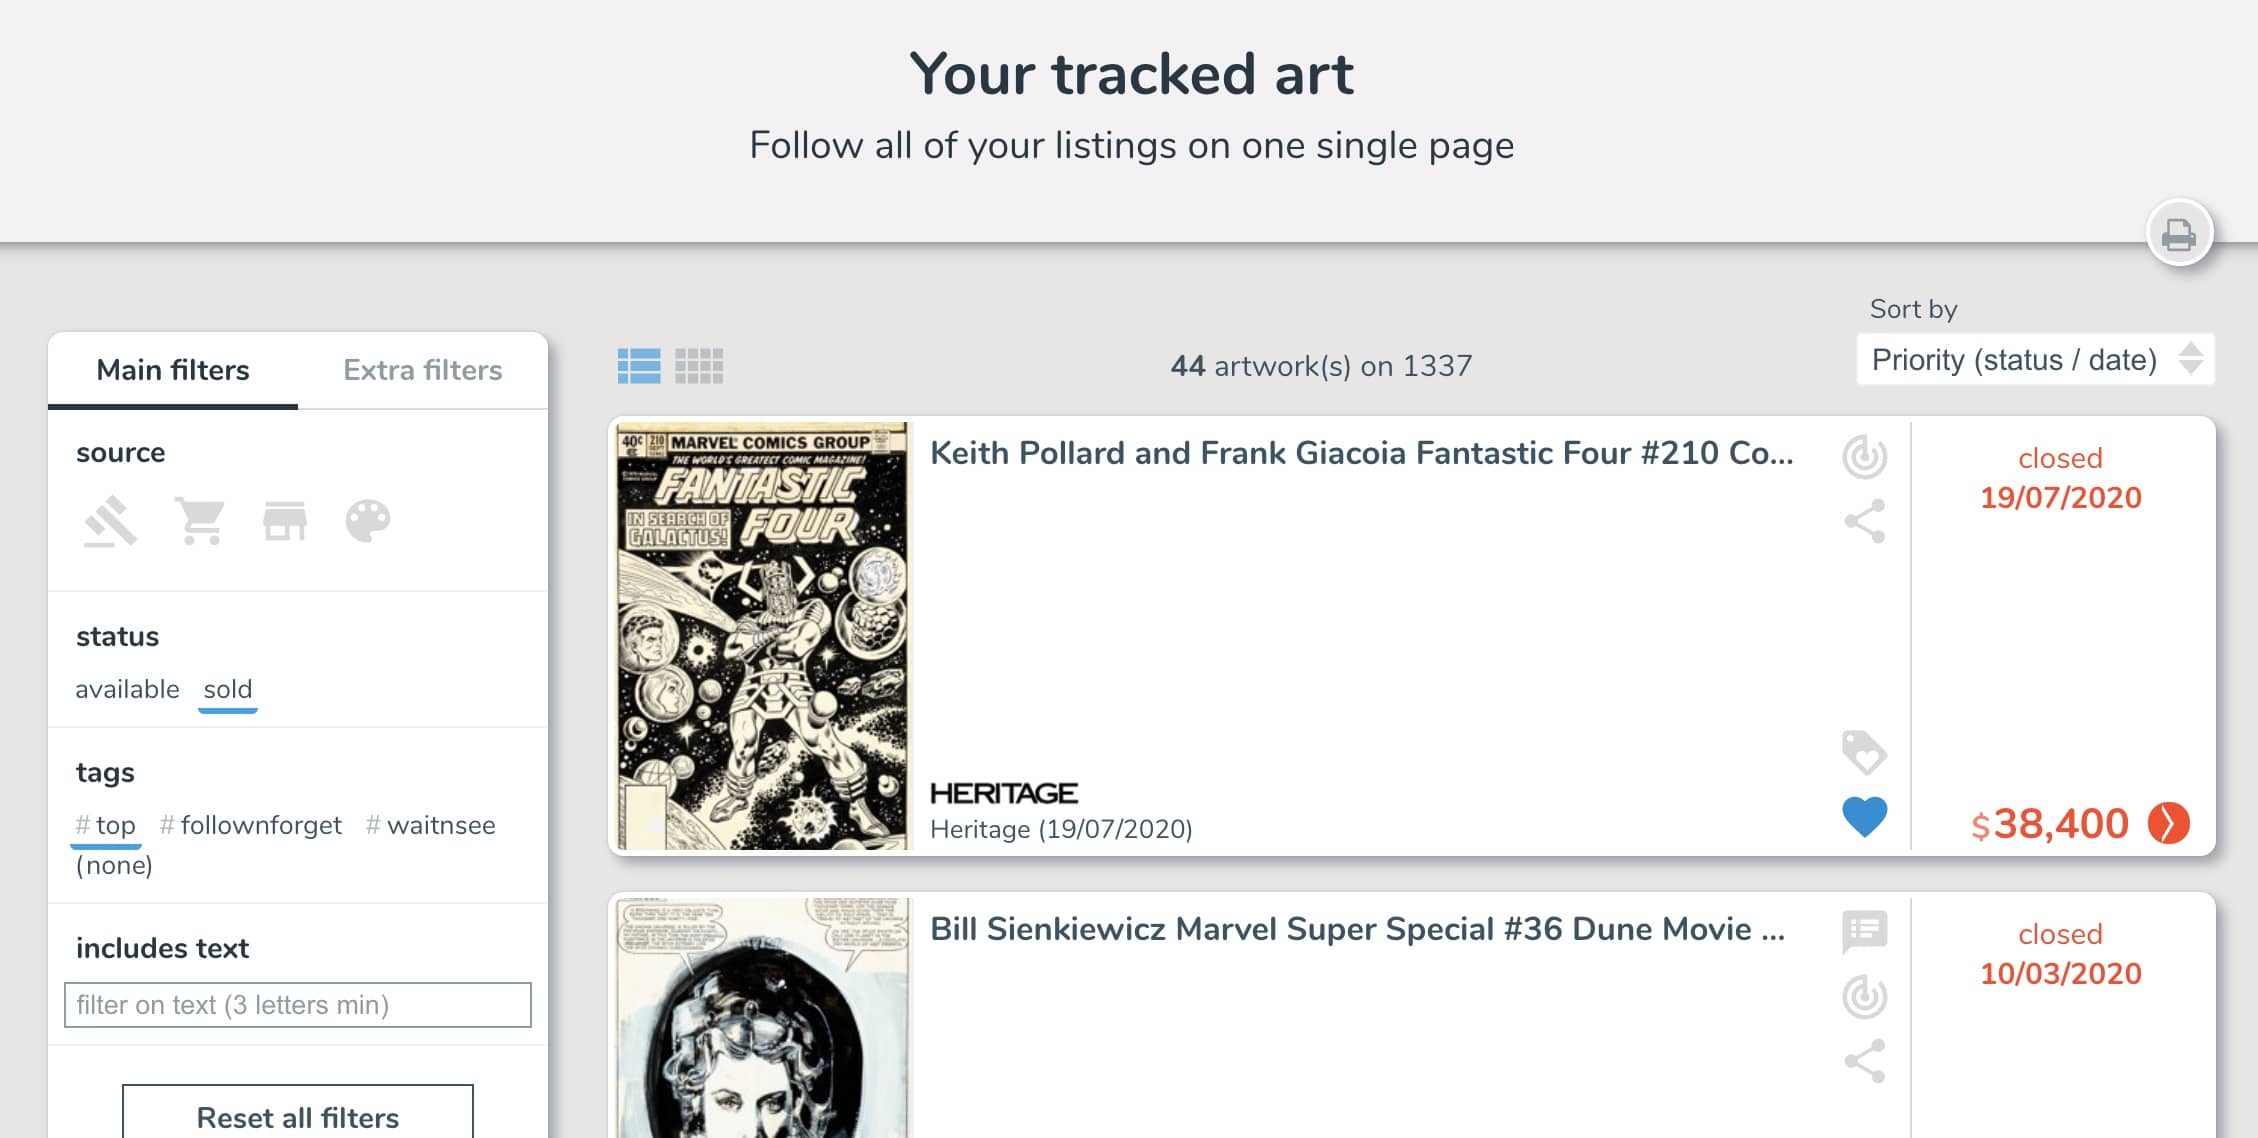Switch to the Extra filters tab
2258x1138 pixels.
[x=422, y=370]
